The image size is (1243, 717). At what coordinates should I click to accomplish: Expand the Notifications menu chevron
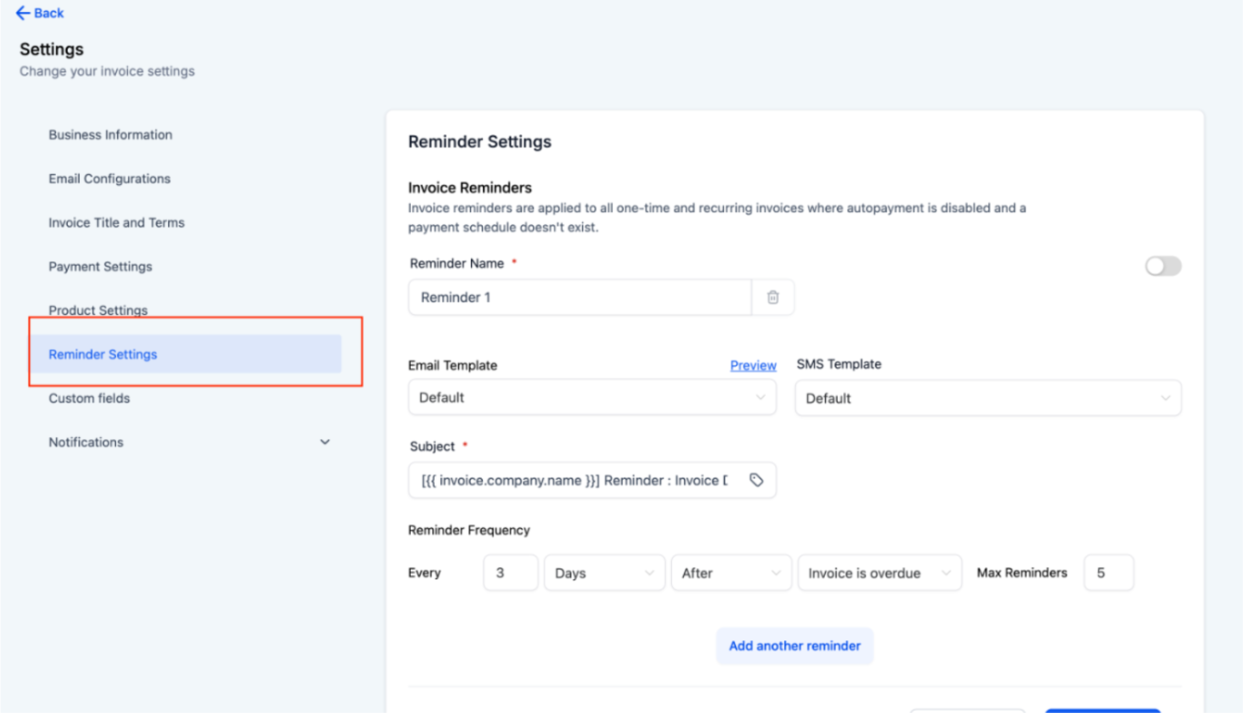(x=324, y=442)
